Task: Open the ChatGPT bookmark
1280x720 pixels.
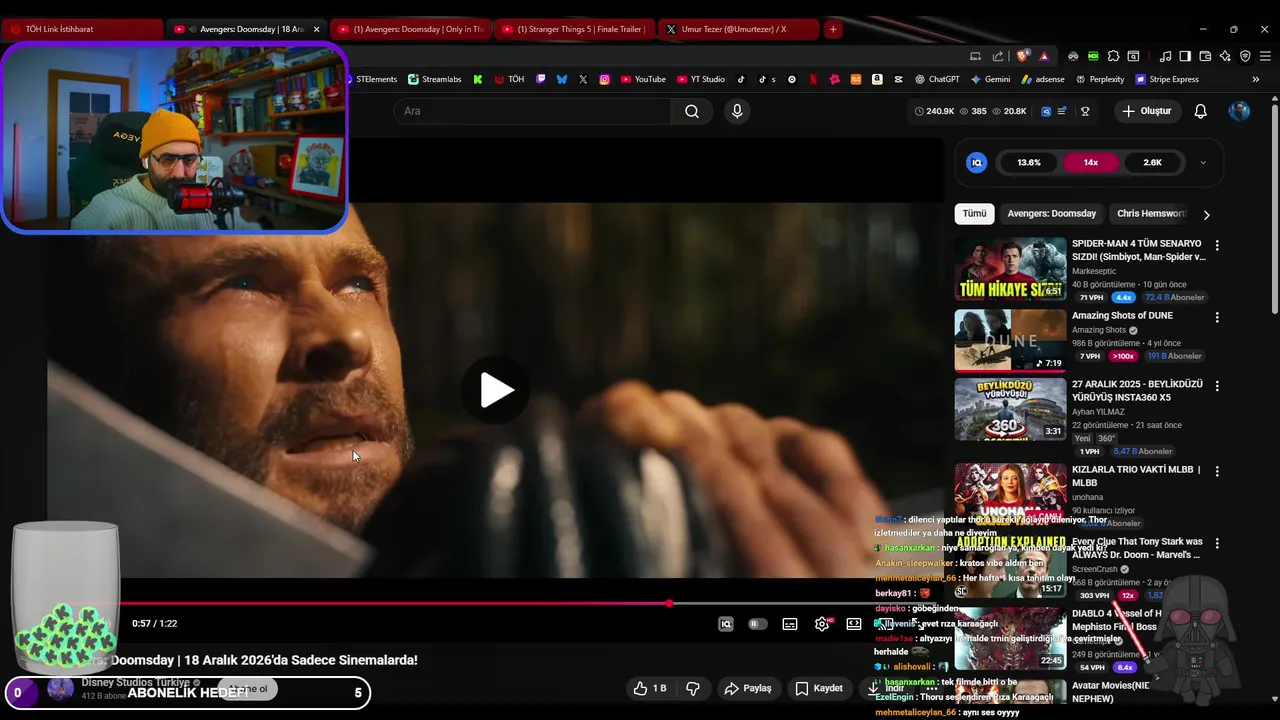Action: [x=936, y=79]
